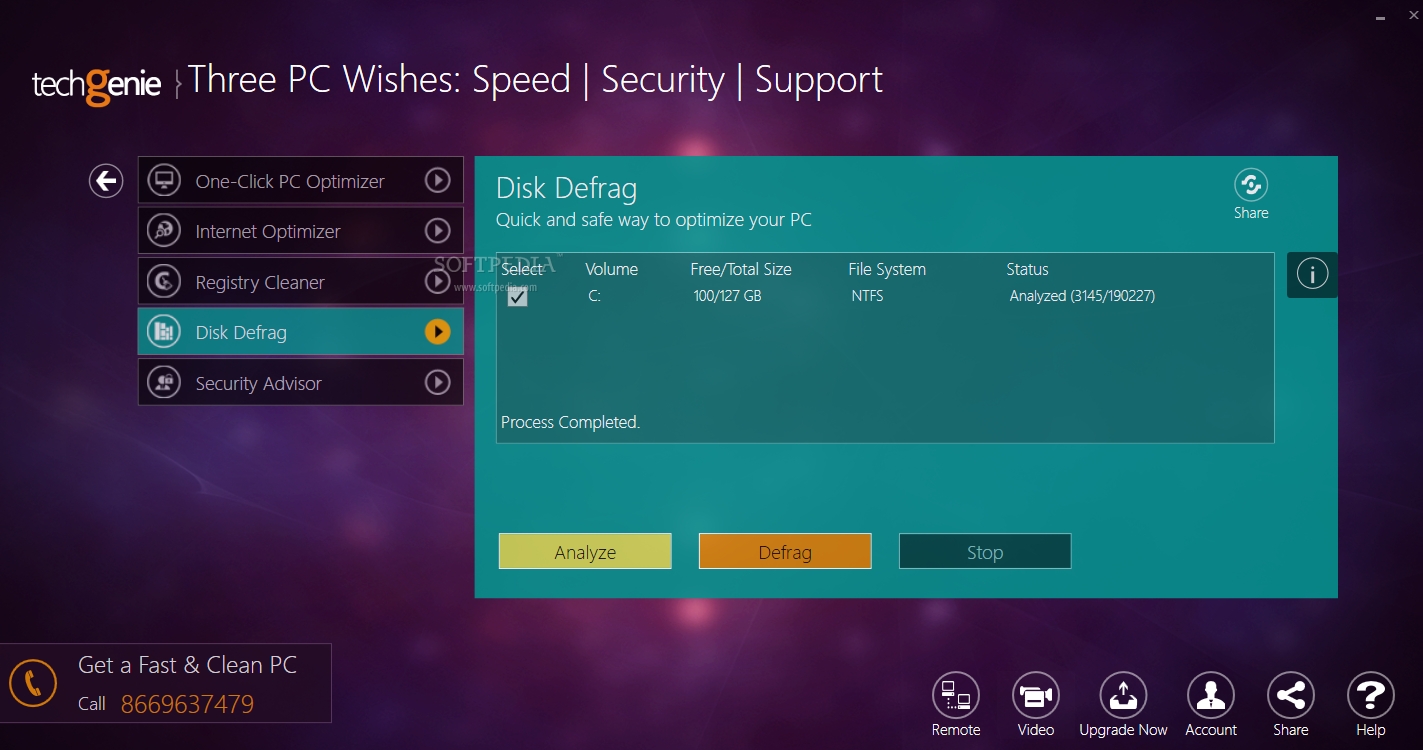1423x750 pixels.
Task: Click the 'Three PC Wishes' header title
Action: pos(535,80)
